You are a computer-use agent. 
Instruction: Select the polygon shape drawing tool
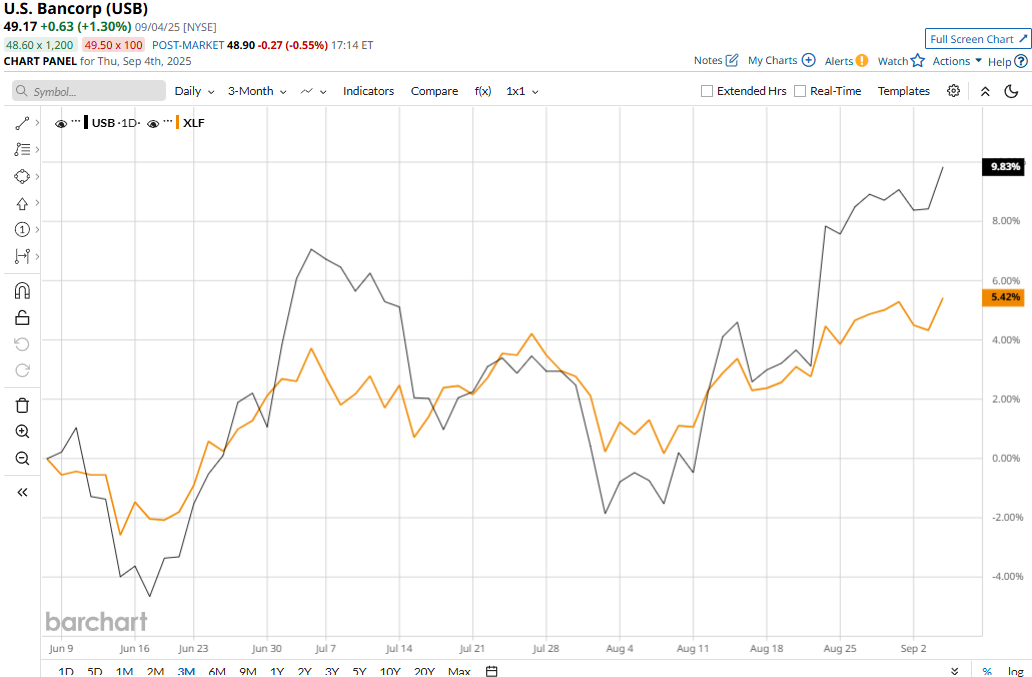pyautogui.click(x=22, y=176)
